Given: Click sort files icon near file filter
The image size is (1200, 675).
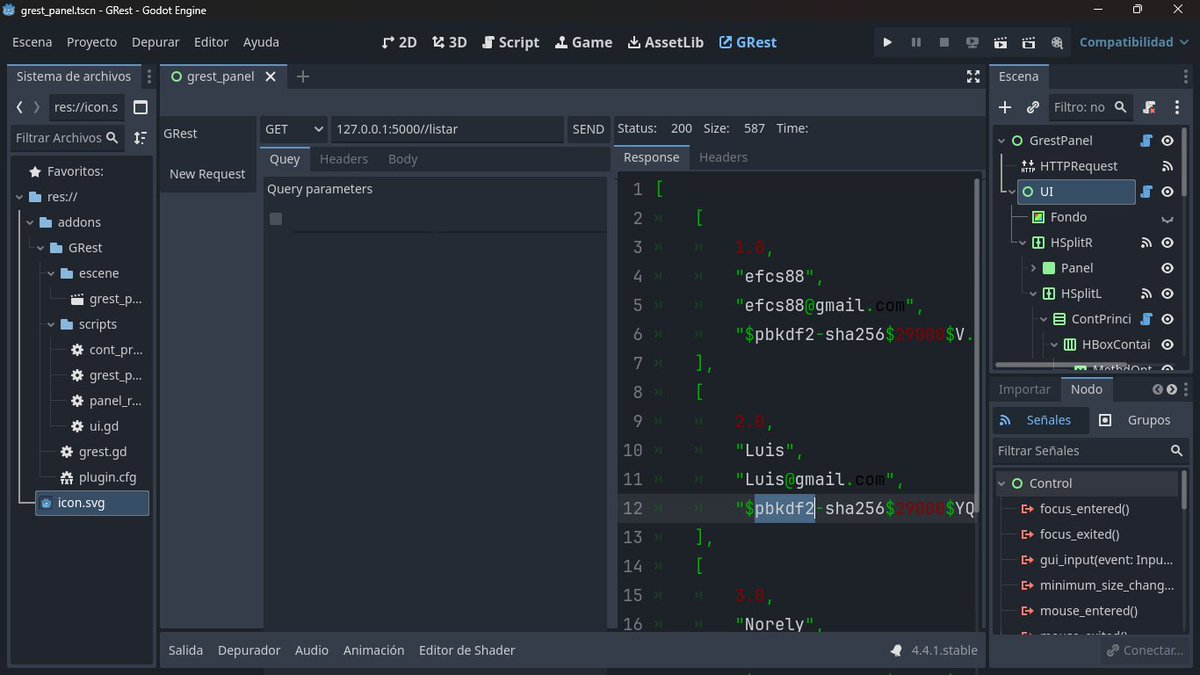Looking at the screenshot, I should click(x=140, y=138).
